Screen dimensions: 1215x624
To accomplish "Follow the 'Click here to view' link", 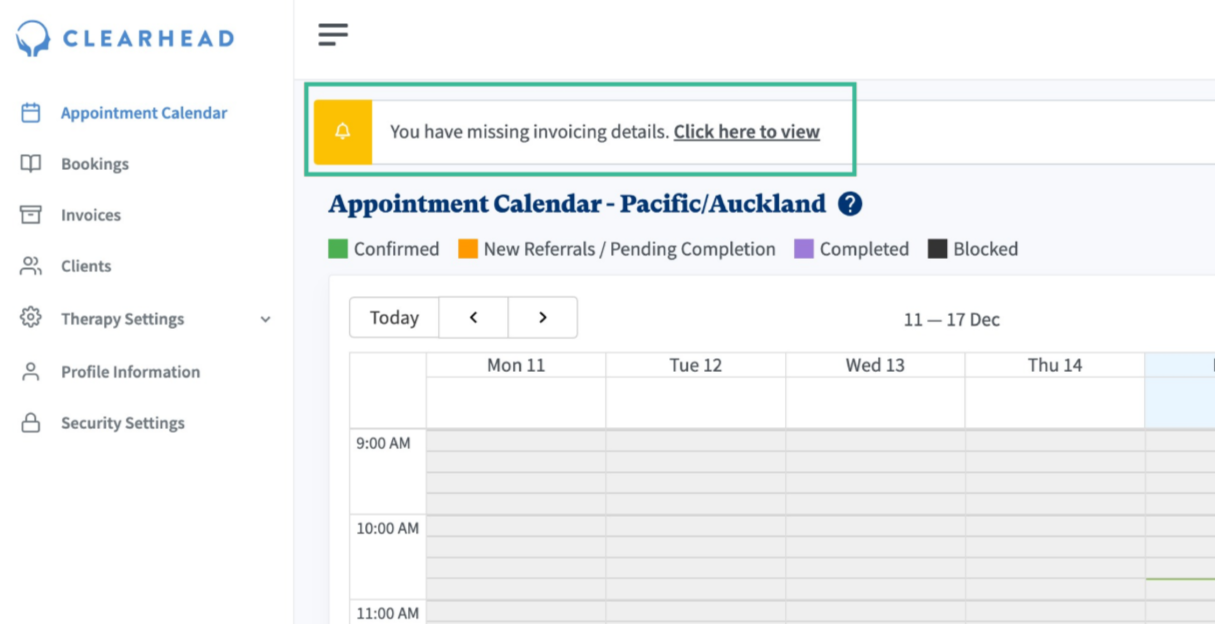I will point(746,132).
